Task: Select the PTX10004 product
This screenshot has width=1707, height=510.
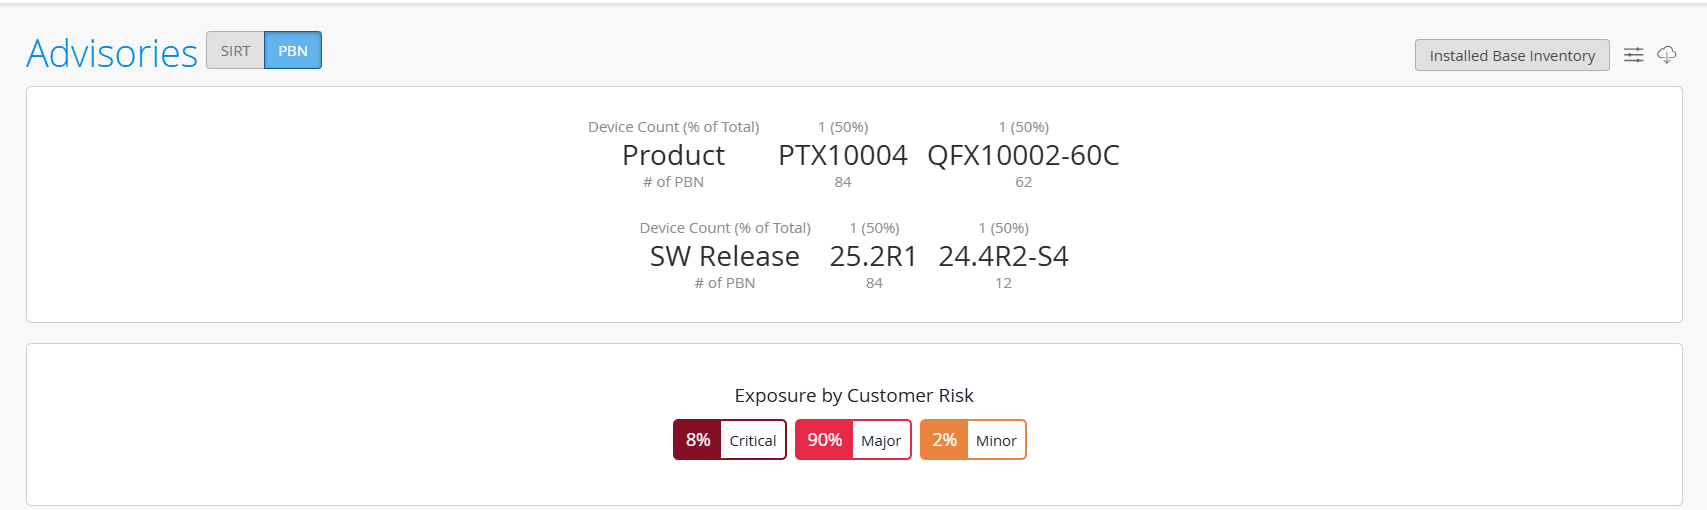Action: [843, 155]
